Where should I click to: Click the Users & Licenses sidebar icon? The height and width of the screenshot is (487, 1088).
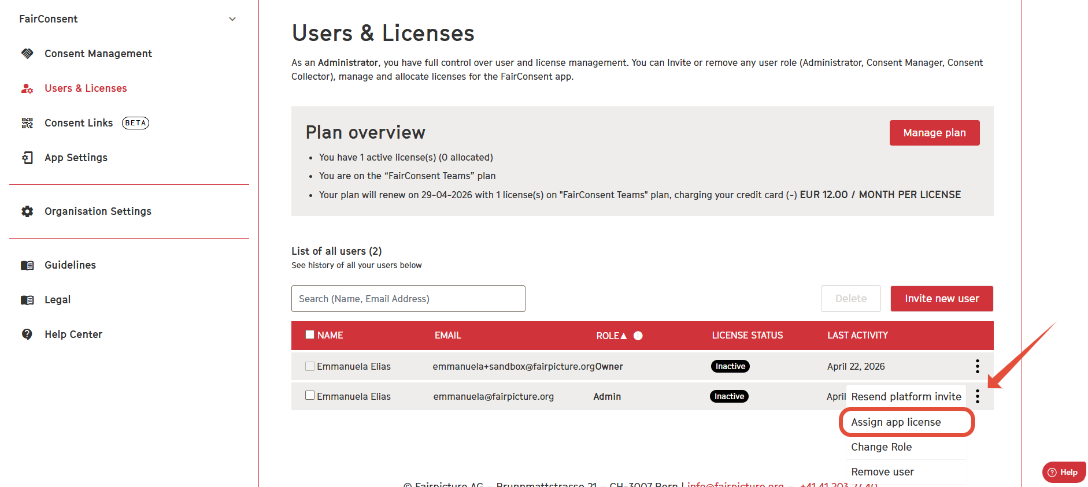[27, 88]
